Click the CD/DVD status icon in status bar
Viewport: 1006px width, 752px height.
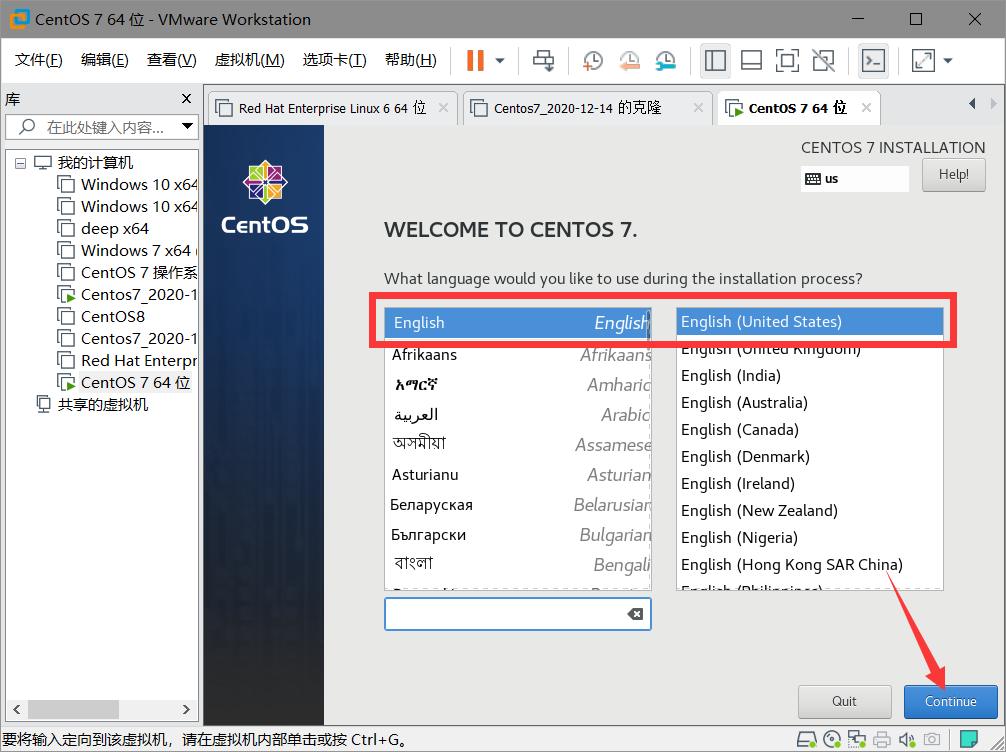coord(832,739)
